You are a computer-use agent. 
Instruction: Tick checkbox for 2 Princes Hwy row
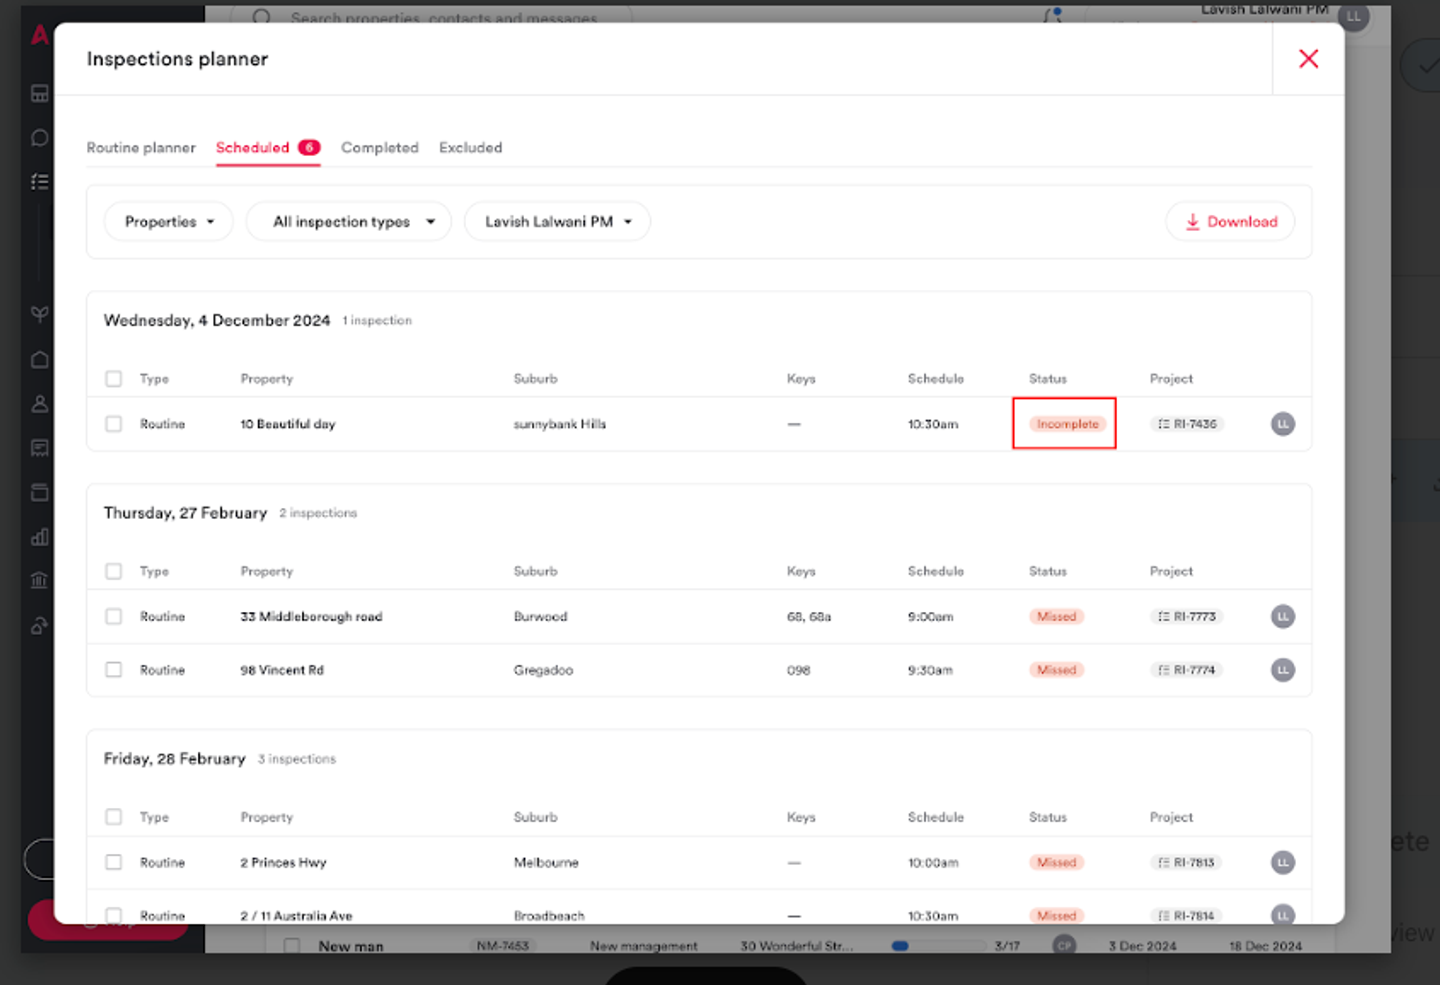pos(114,862)
